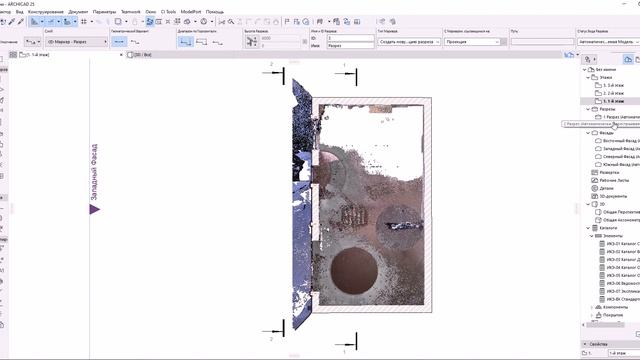
Task: Toggle the active trace reference icon
Action: pyautogui.click(x=150, y=22)
